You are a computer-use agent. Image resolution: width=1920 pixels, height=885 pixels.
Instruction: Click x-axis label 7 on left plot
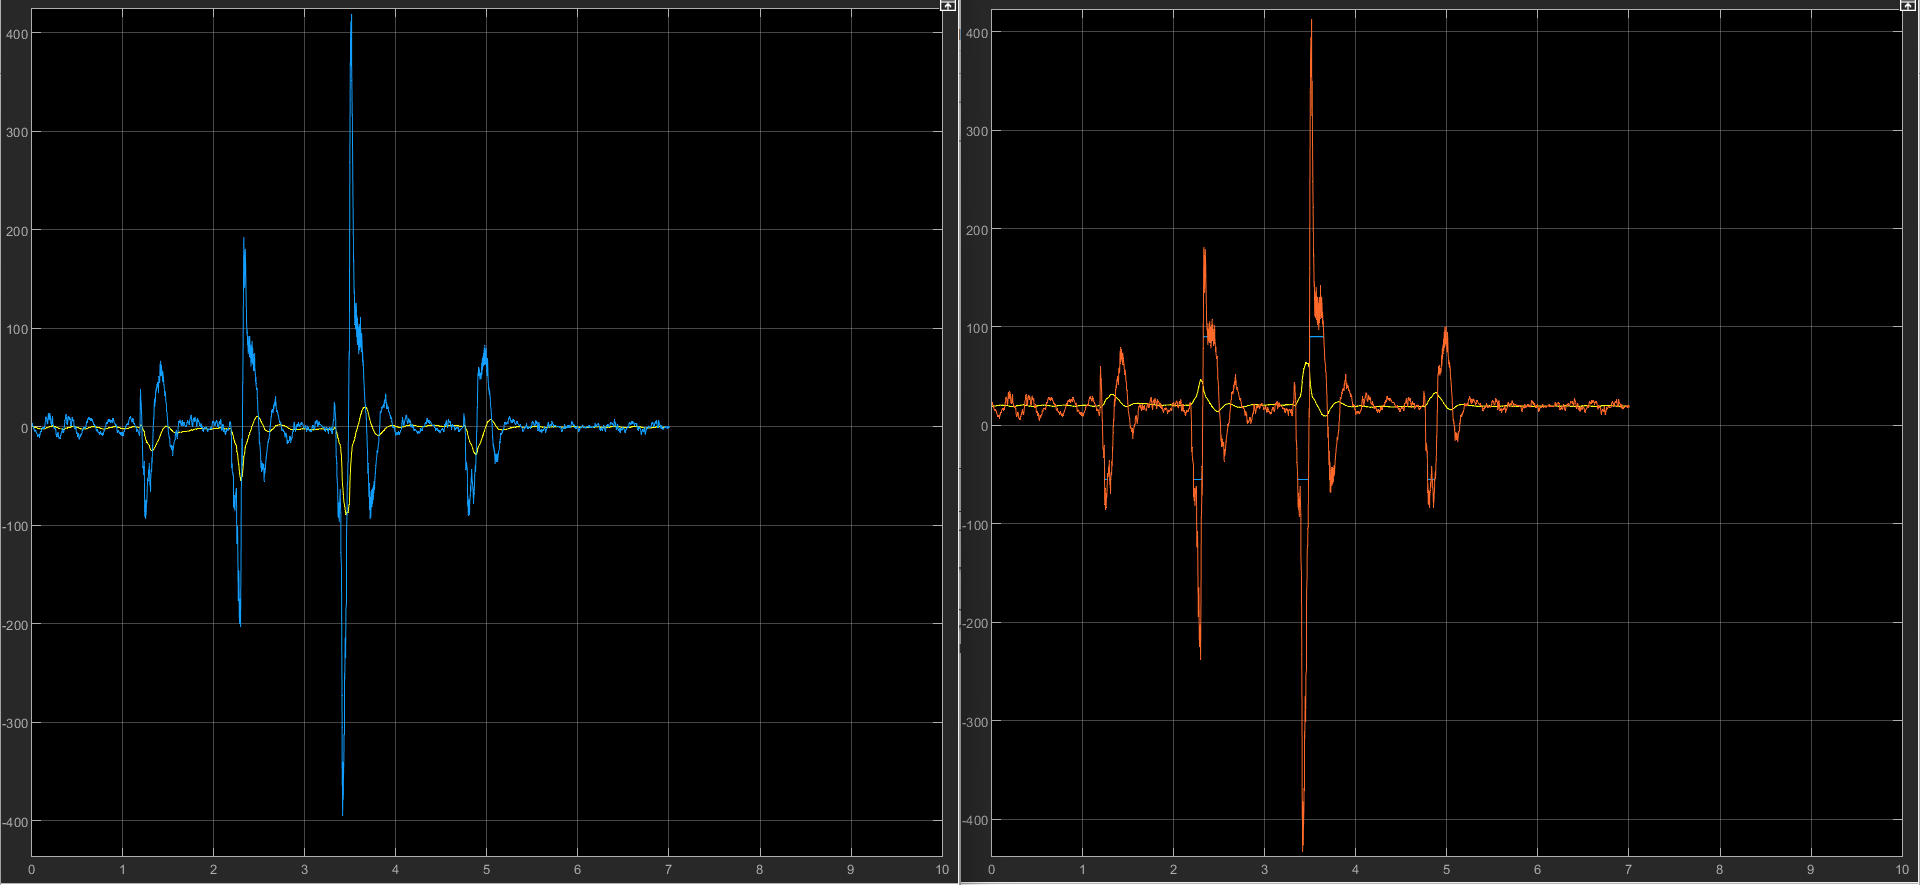coord(668,870)
